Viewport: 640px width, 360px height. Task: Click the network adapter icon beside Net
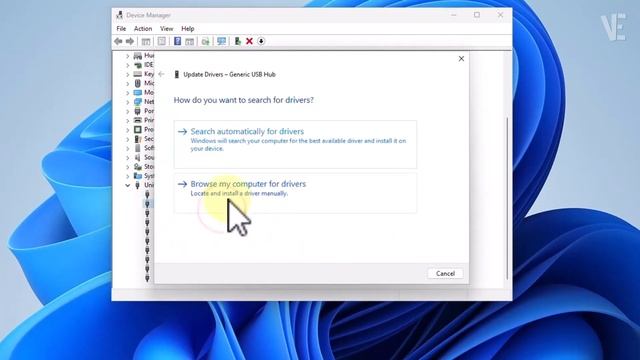tap(138, 102)
